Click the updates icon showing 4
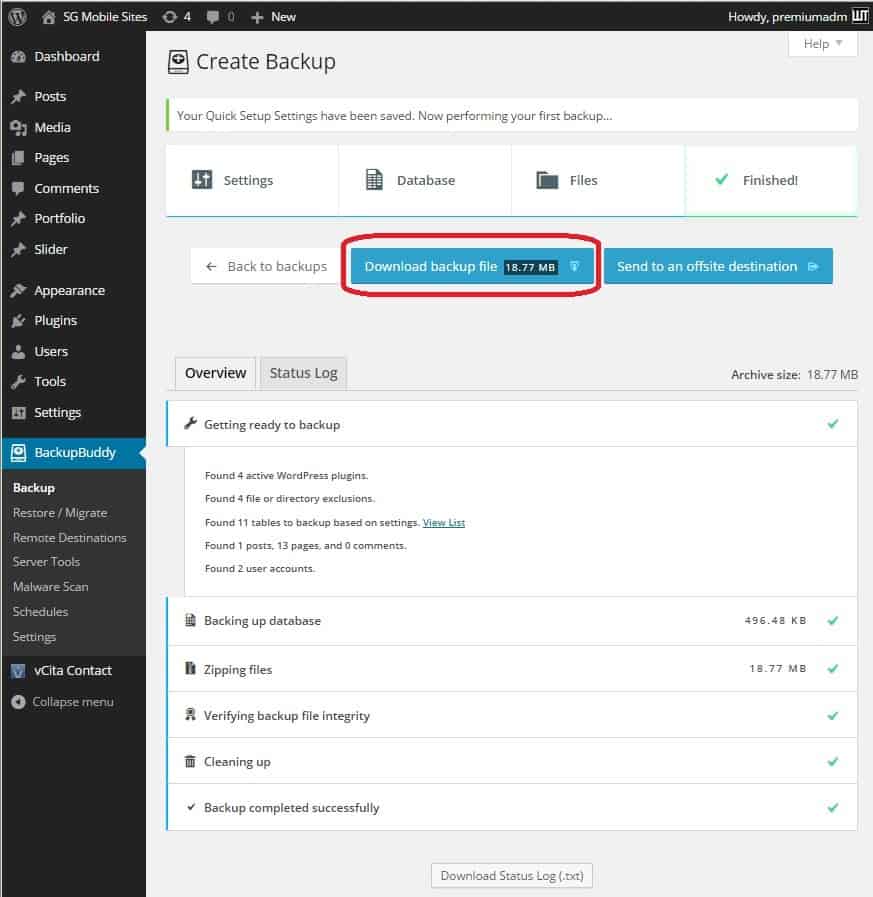 169,17
